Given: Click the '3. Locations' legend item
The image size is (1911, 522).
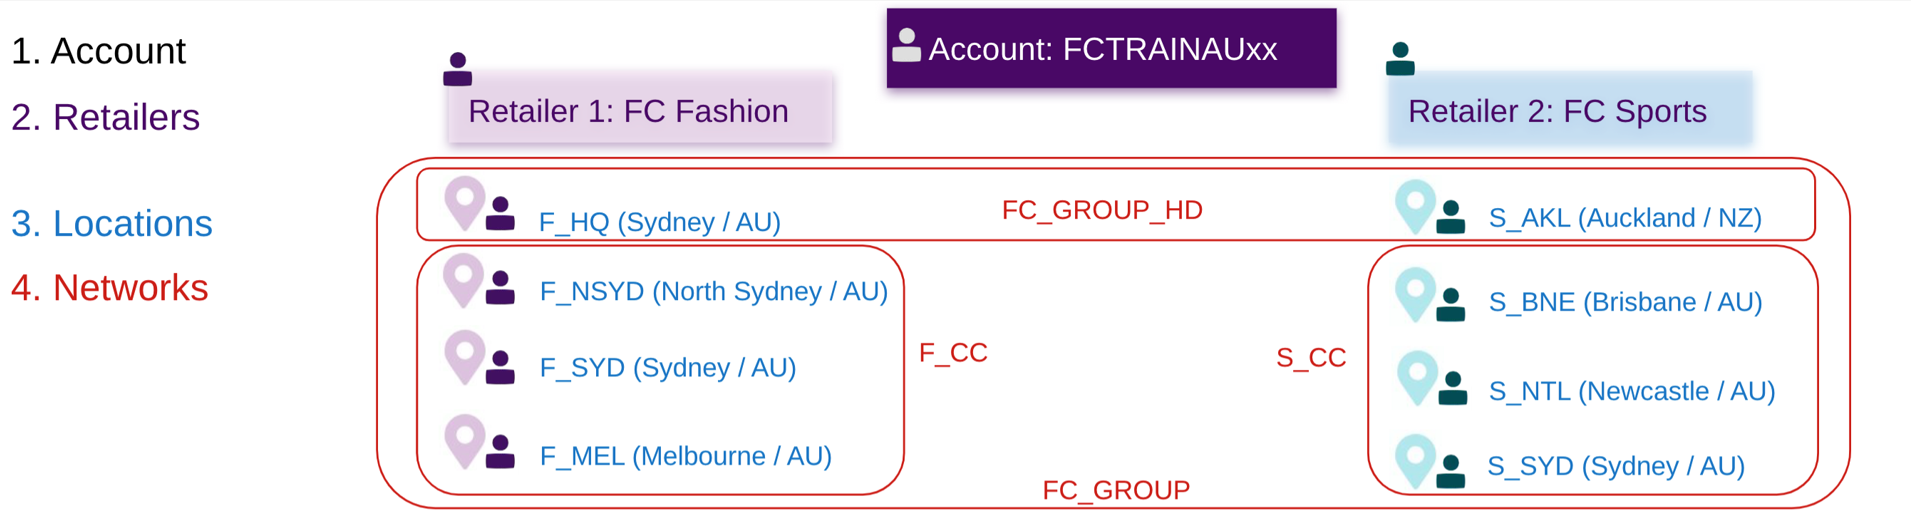Looking at the screenshot, I should (x=112, y=223).
